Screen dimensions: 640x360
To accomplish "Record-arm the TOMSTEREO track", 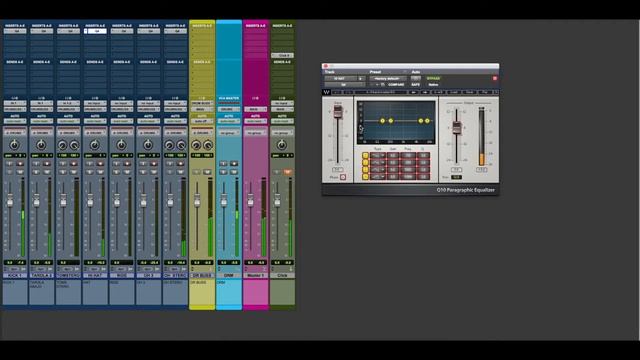I will click(x=74, y=164).
